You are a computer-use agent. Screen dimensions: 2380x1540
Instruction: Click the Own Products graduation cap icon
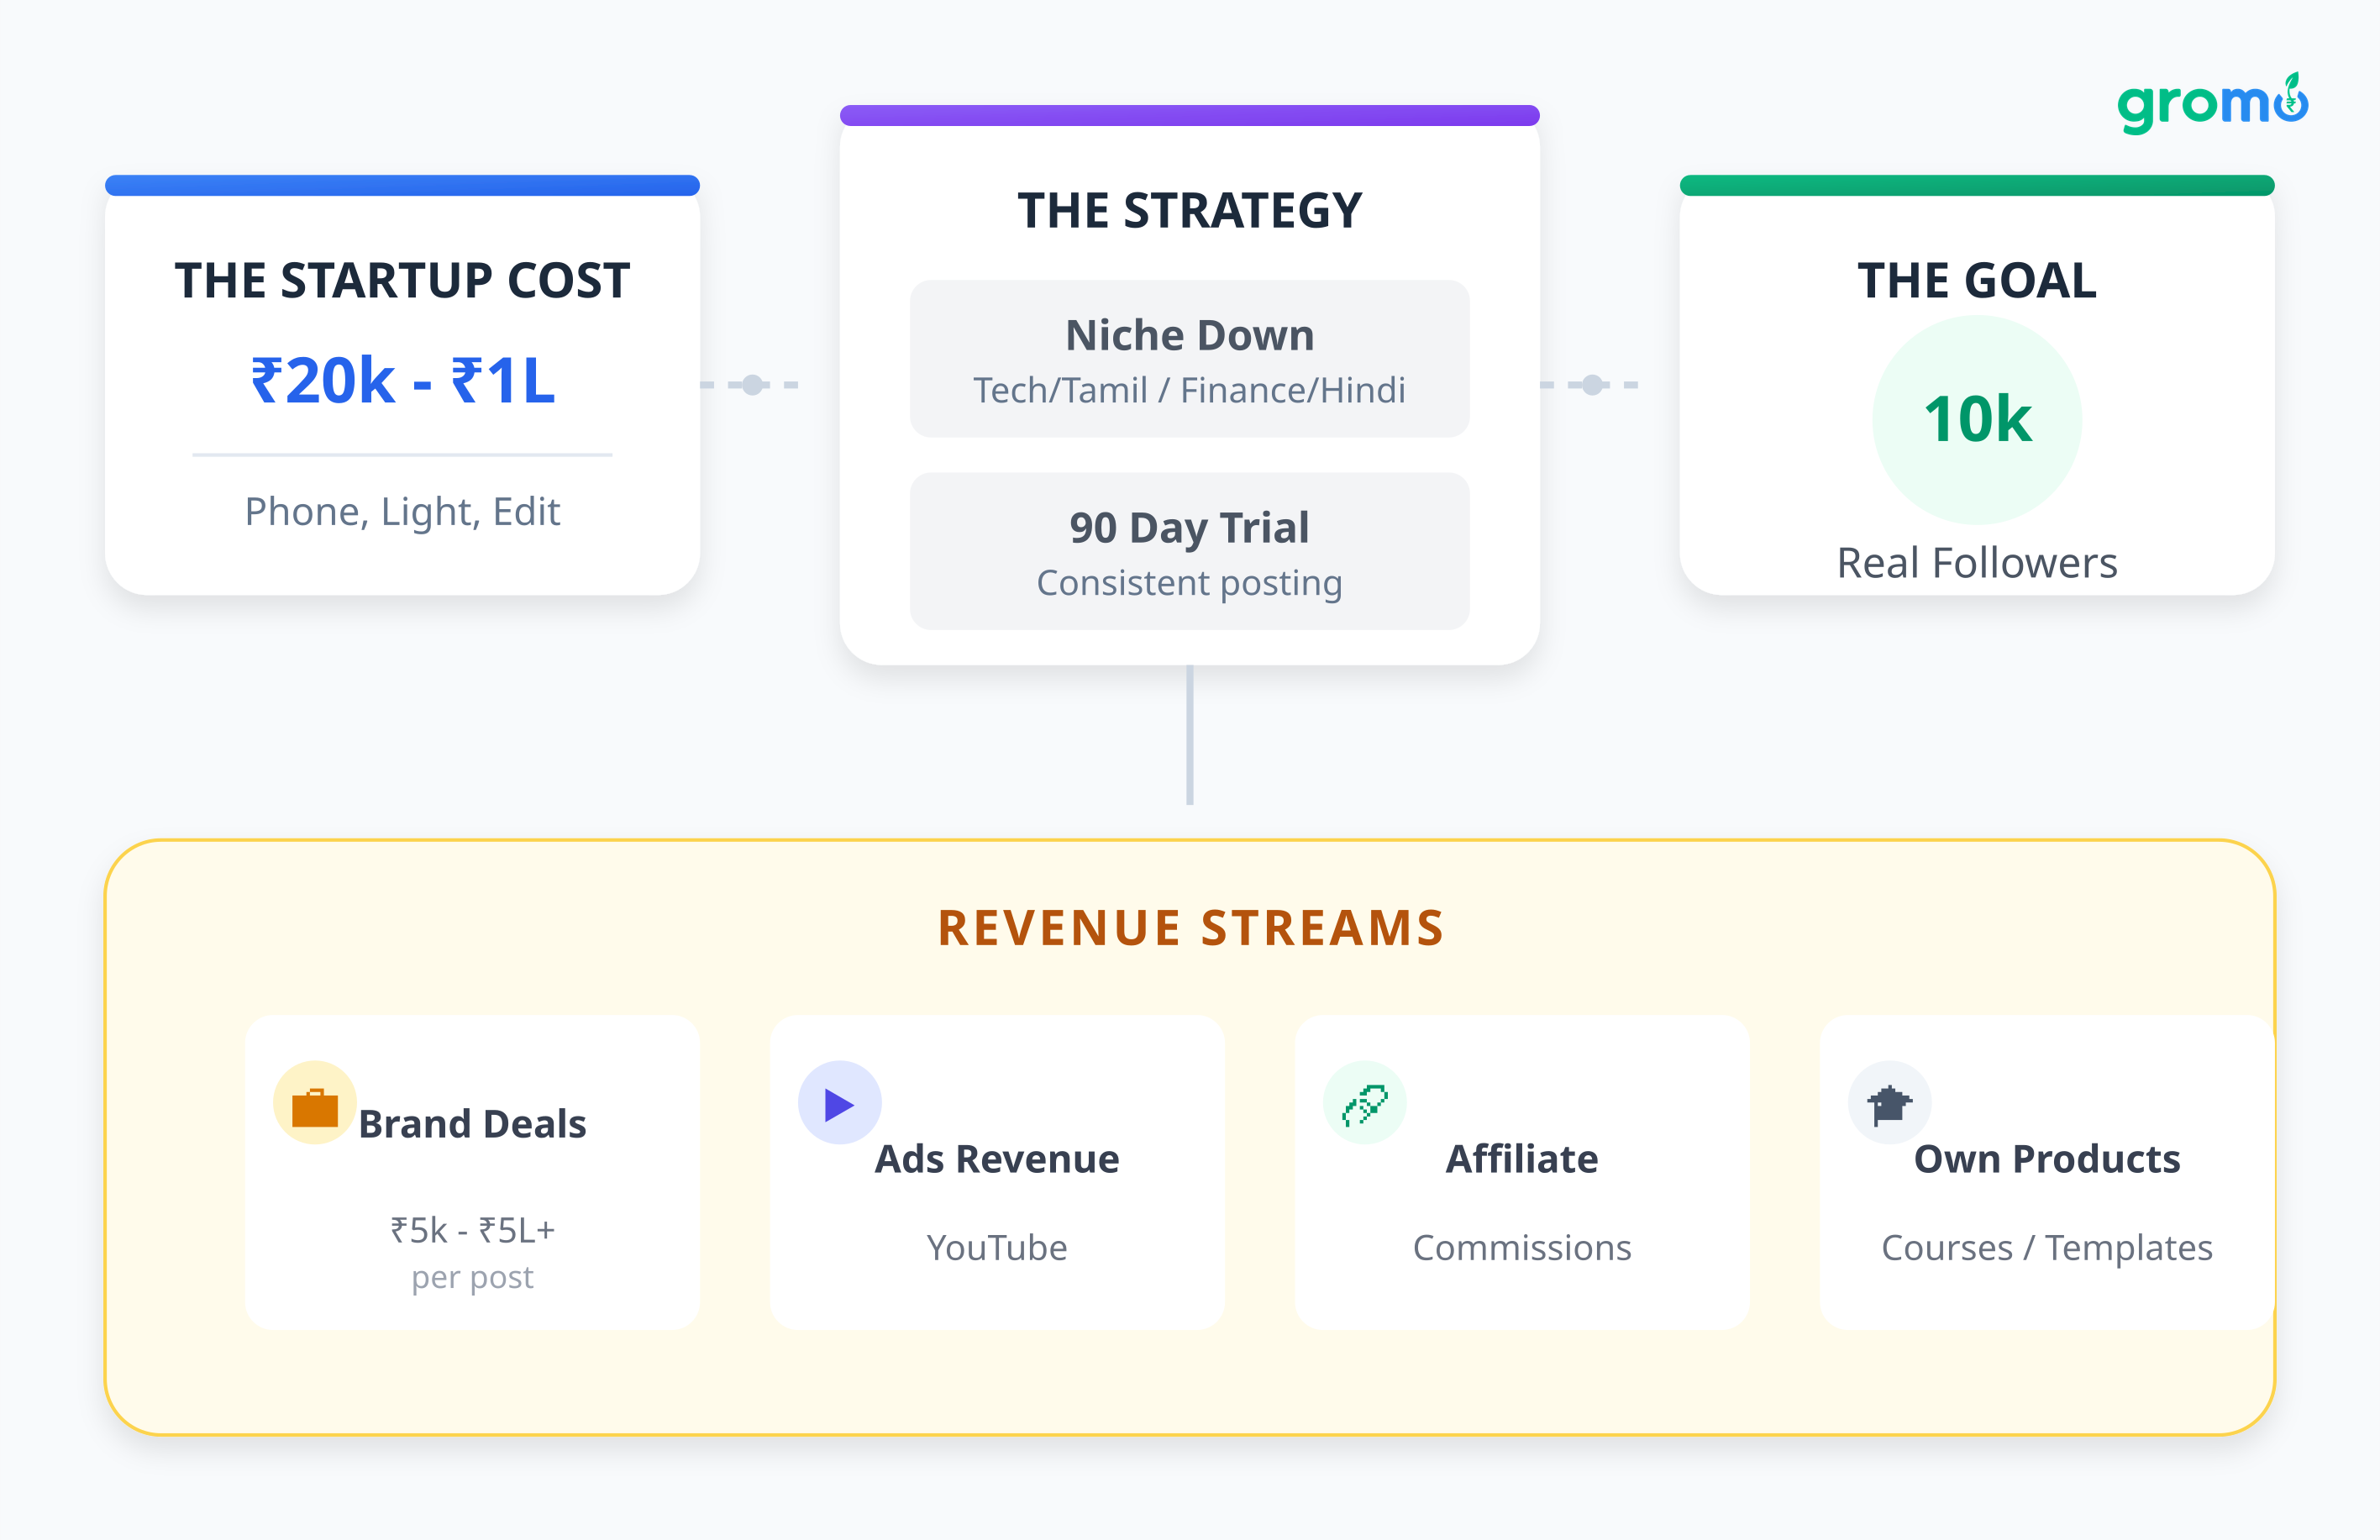point(1889,1103)
